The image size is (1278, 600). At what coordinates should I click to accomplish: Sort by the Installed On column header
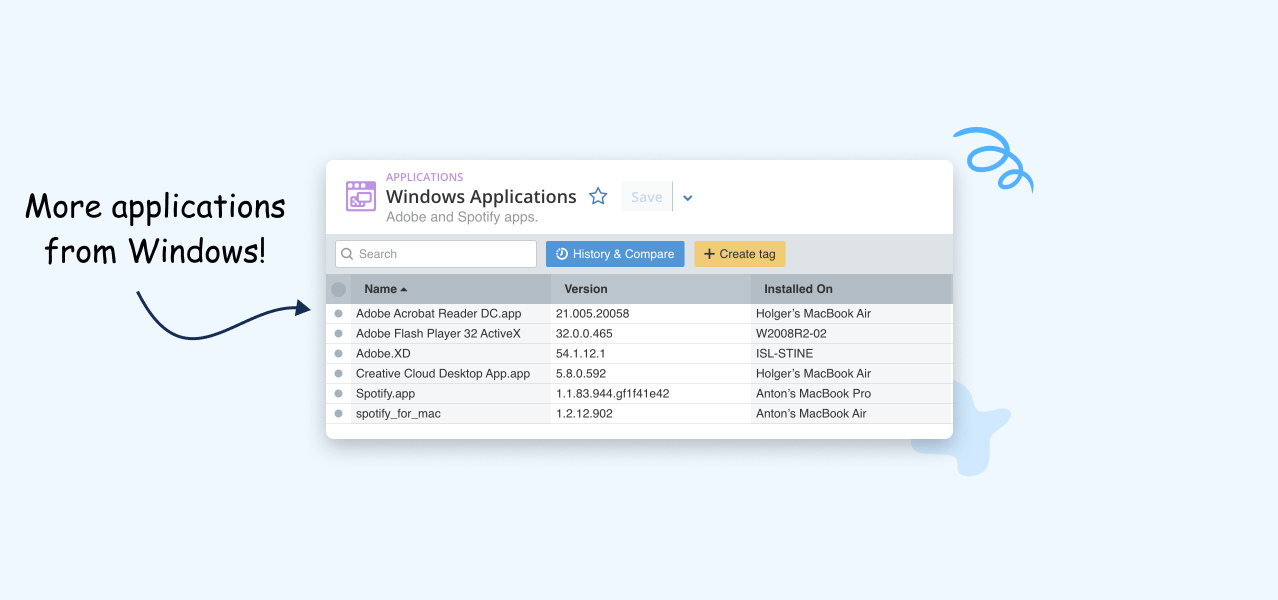852,289
